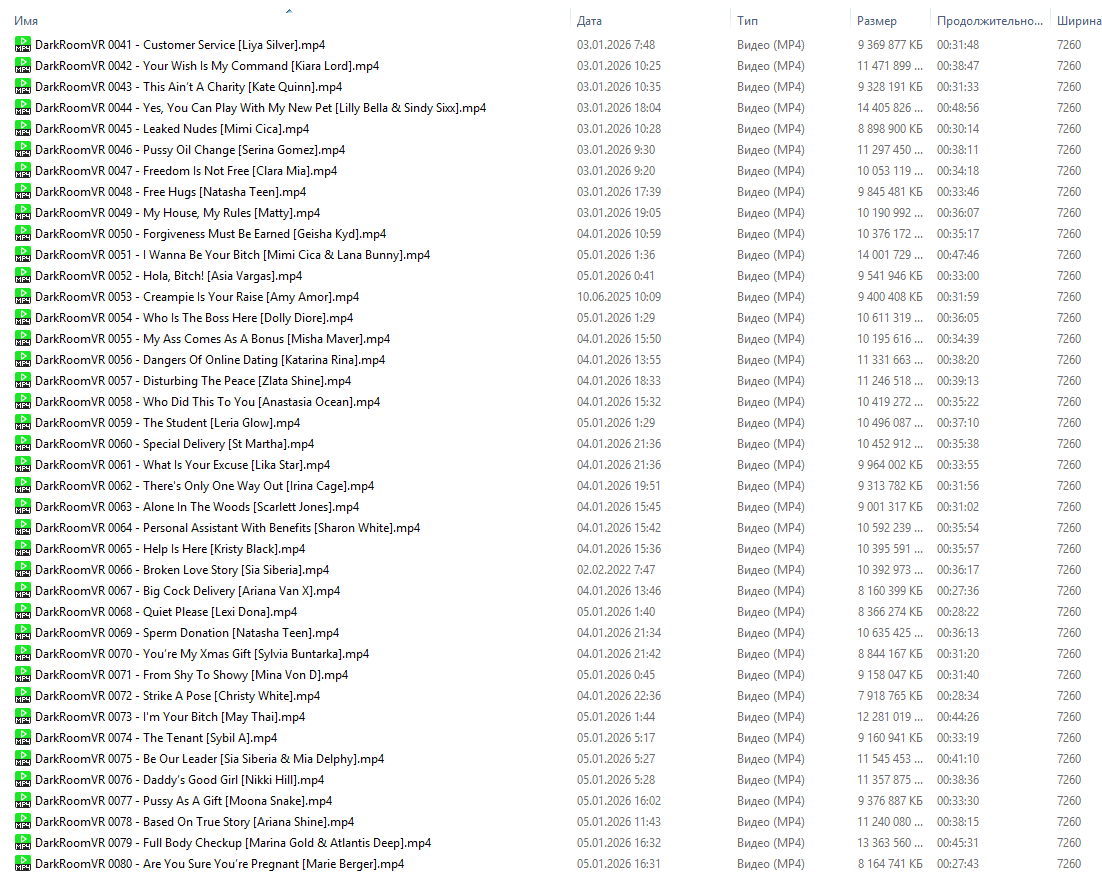Screen dimensions: 1102x881
Task: Select file name 'DarkRoomVR 0075 - Be Our Leader'
Action: pyautogui.click(x=209, y=759)
